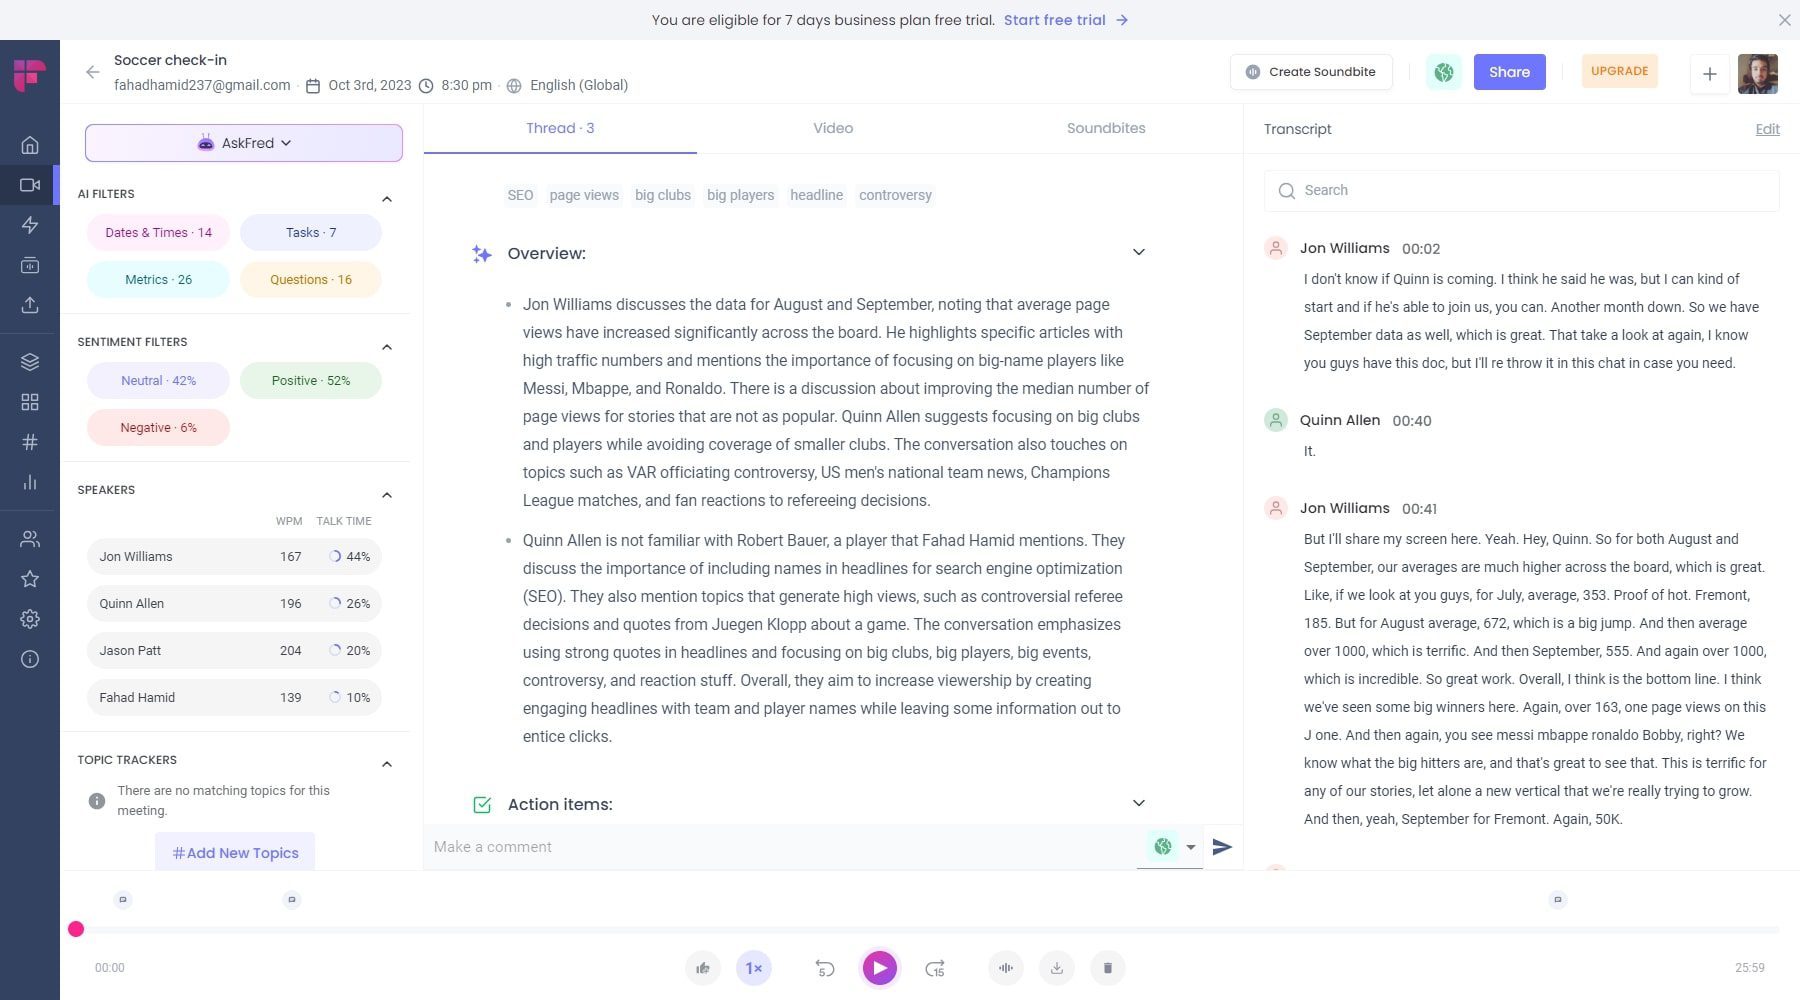This screenshot has width=1800, height=1000.
Task: Select the home icon in left sidebar
Action: [x=30, y=144]
